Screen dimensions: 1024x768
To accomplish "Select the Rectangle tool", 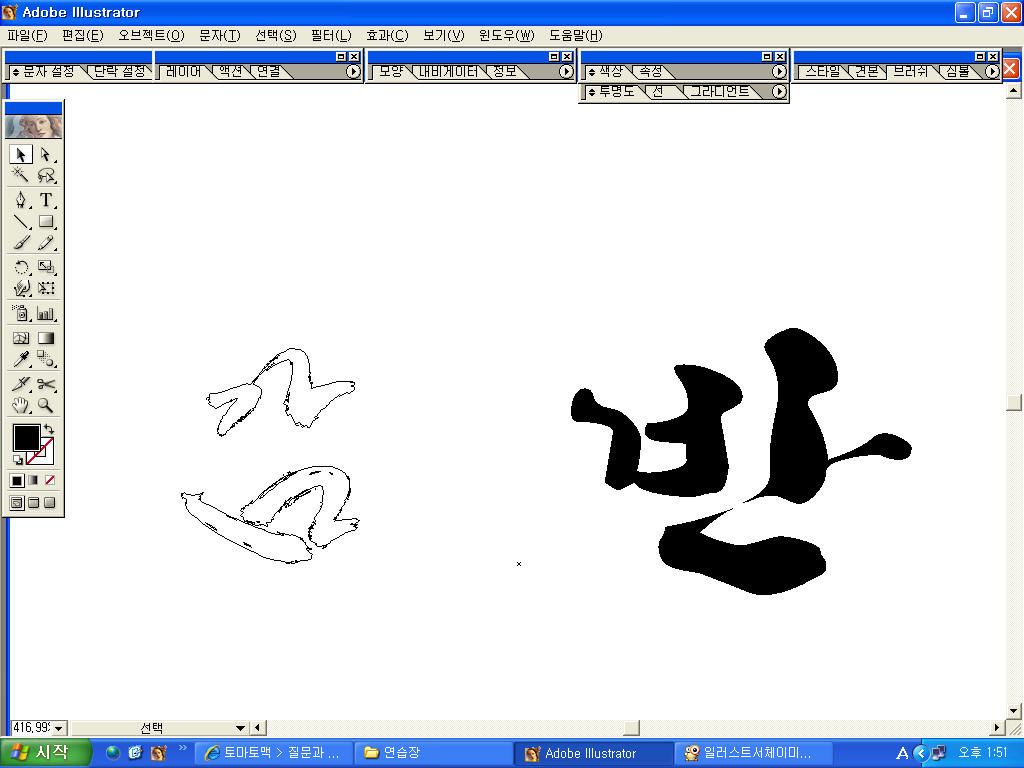I will tap(46, 221).
